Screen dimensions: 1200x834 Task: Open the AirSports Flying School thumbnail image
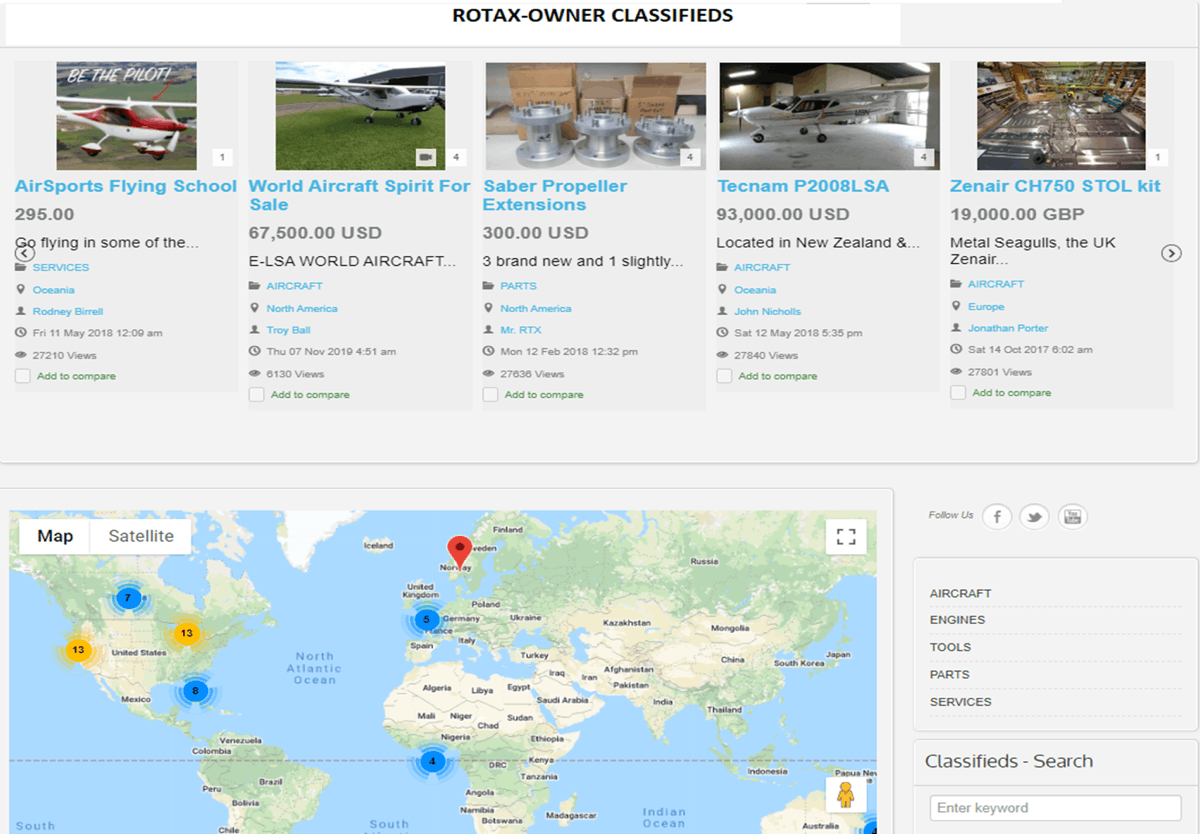click(126, 116)
